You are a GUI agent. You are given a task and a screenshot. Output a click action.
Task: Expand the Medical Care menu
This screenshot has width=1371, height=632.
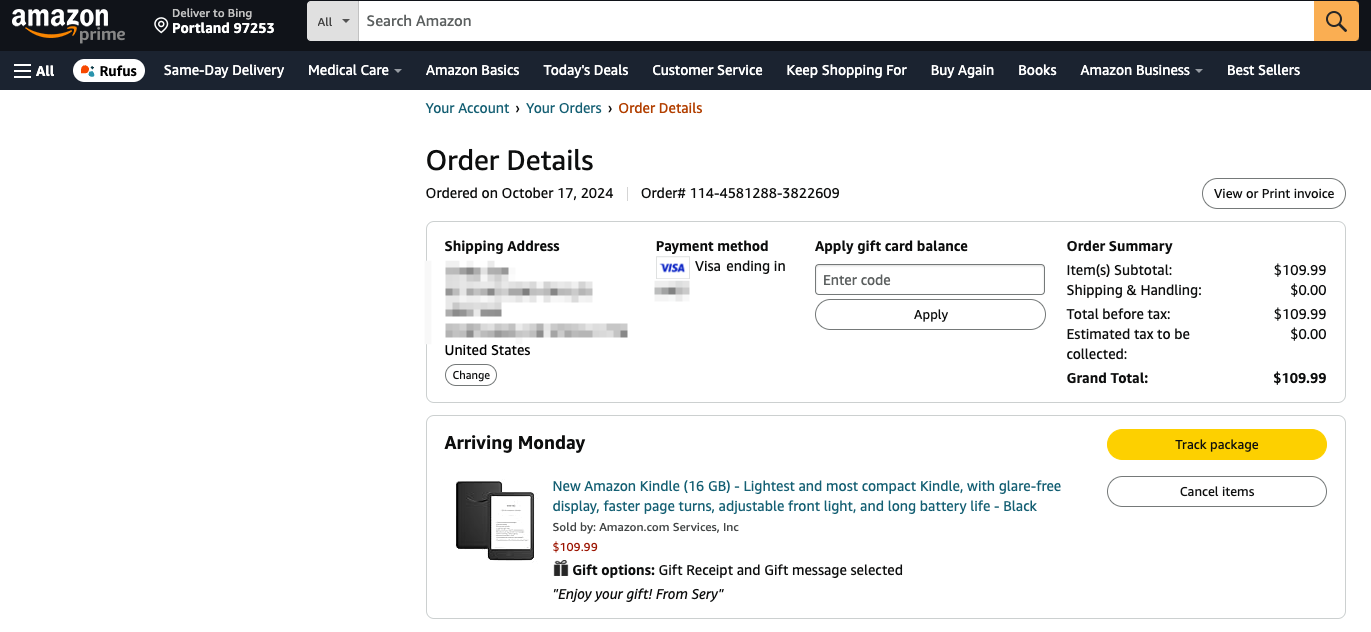click(354, 71)
